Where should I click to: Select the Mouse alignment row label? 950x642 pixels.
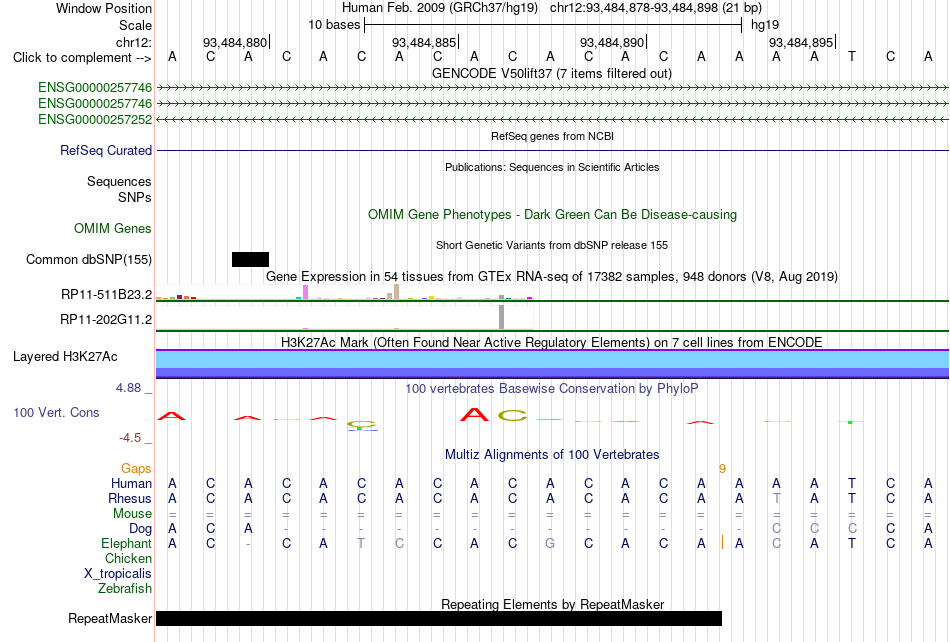click(x=132, y=514)
